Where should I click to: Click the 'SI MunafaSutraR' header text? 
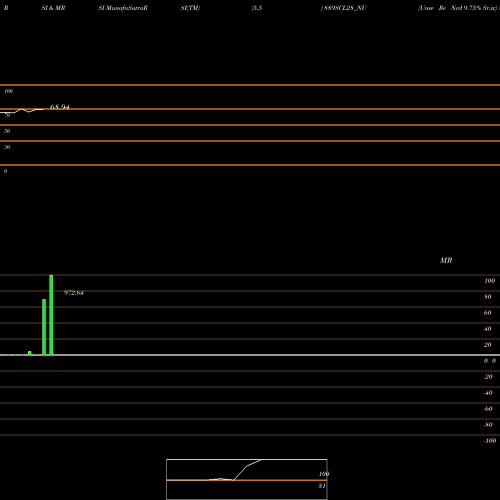(123, 8)
